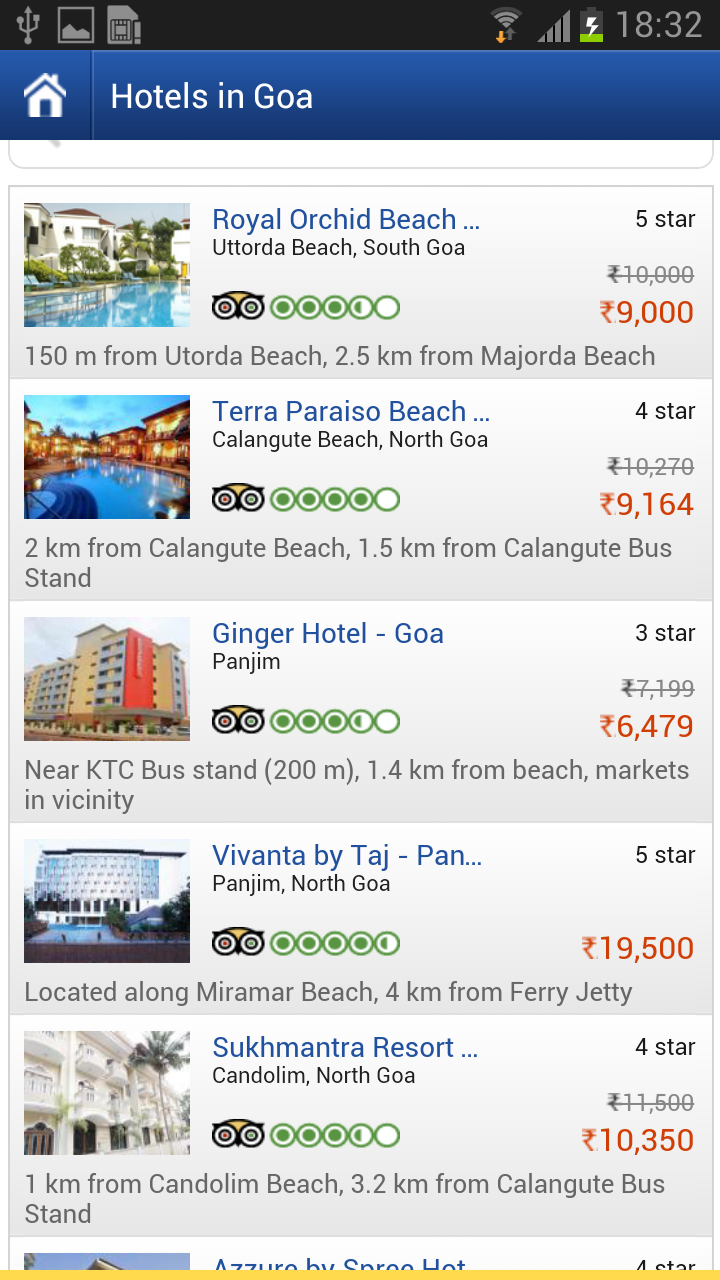The width and height of the screenshot is (720, 1280).
Task: Tap TripAdvisor owl icon for Vivanta by Taj
Action: 238,943
